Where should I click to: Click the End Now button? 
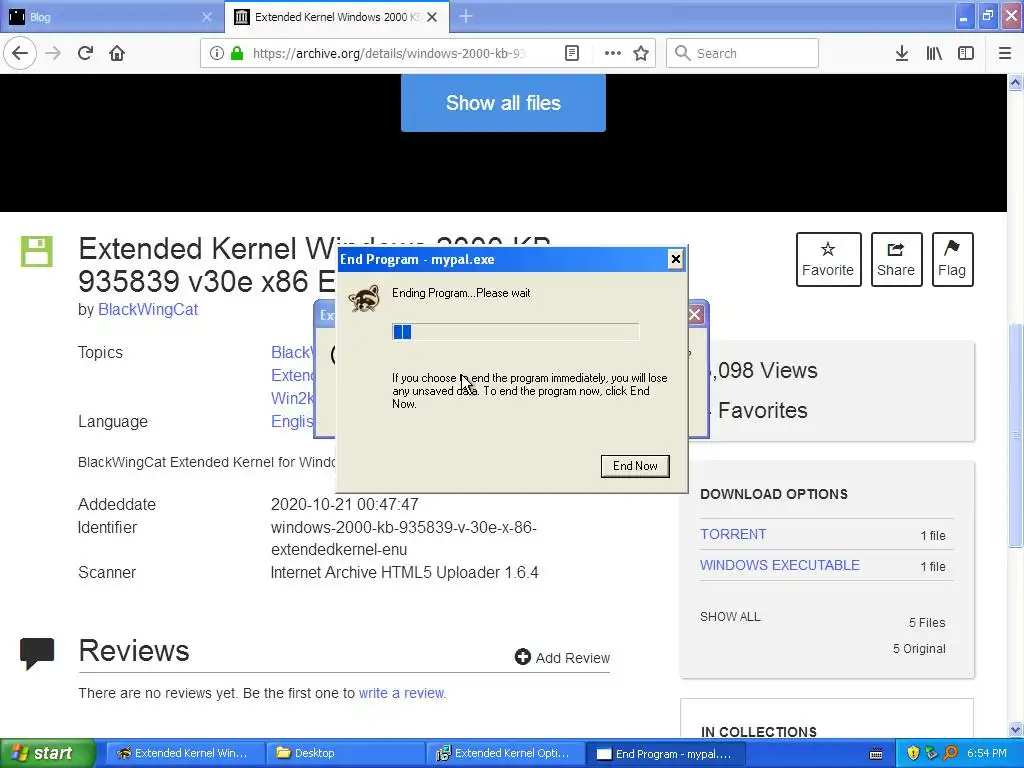[x=635, y=466]
